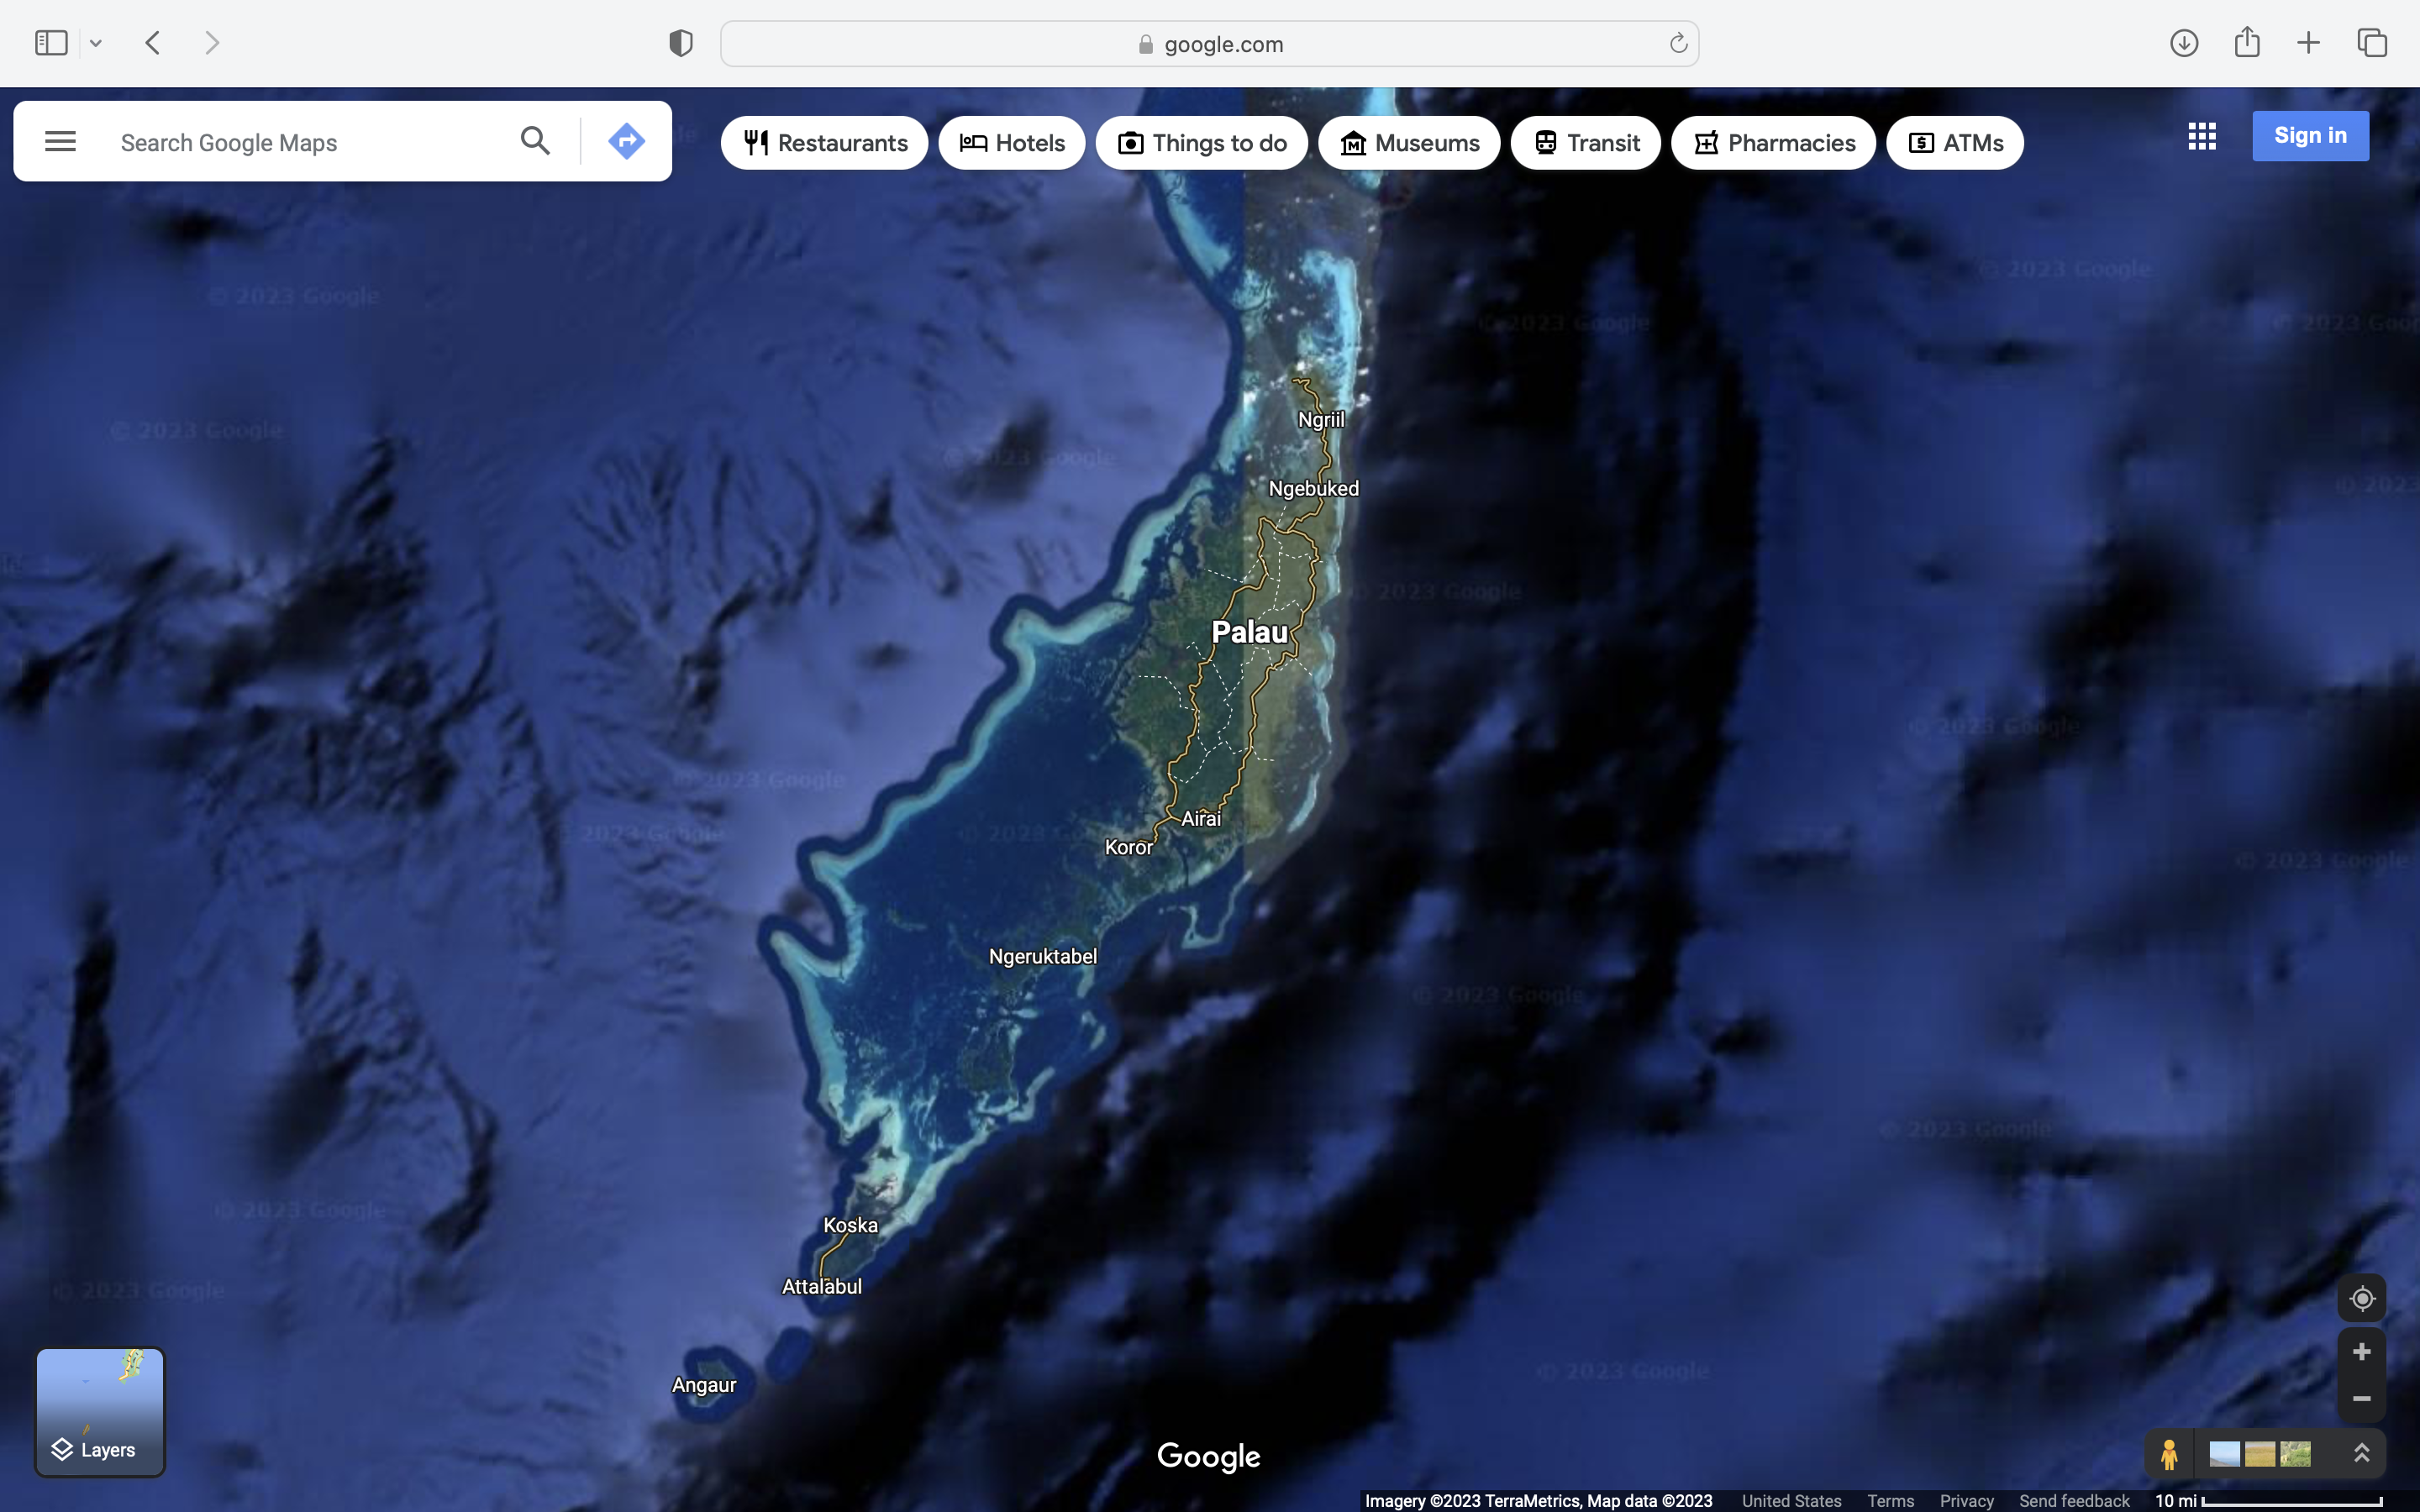Image resolution: width=2420 pixels, height=1512 pixels.
Task: Toggle Safari sidebar visibility
Action: [51, 43]
